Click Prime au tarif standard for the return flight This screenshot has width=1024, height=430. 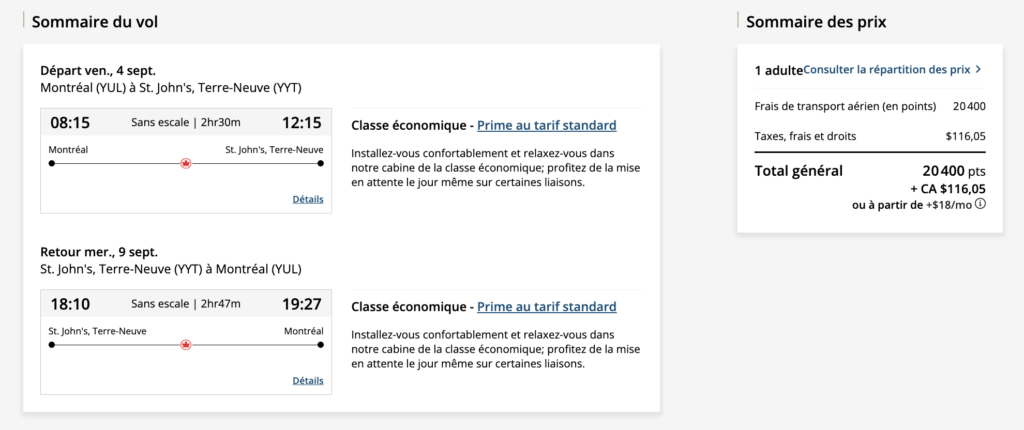(547, 306)
